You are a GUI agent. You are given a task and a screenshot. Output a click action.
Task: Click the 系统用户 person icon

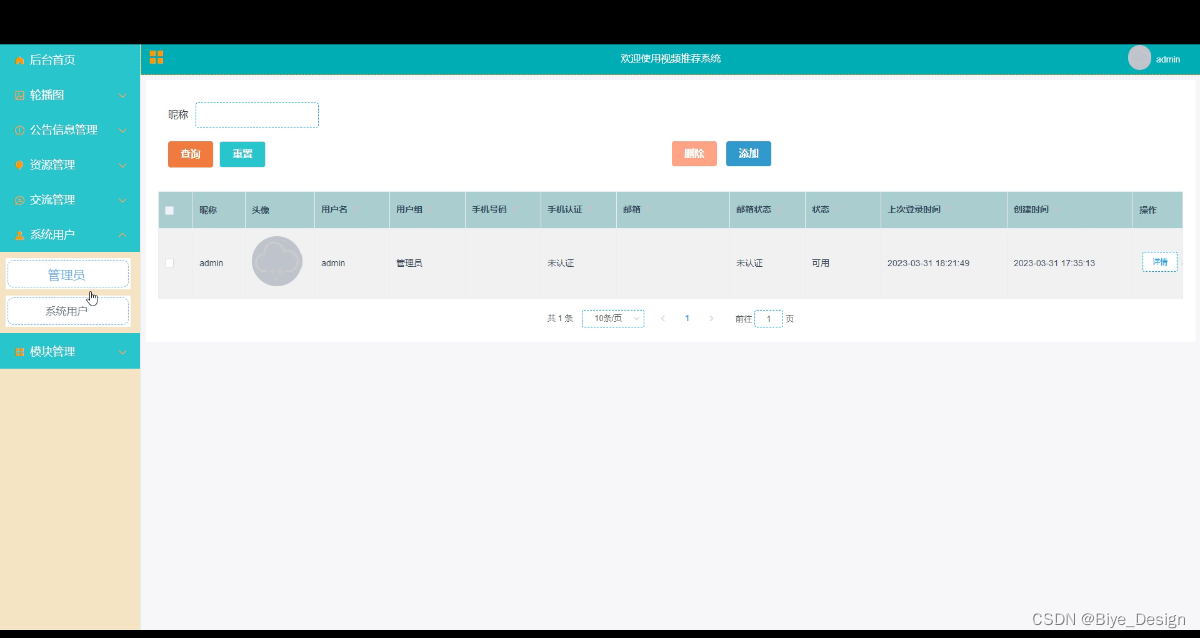(x=20, y=235)
